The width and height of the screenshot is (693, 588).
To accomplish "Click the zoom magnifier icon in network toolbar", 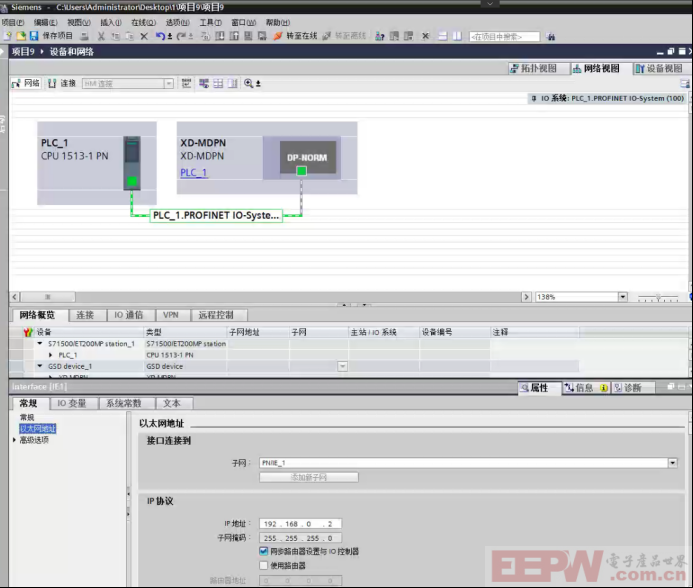I will click(248, 83).
